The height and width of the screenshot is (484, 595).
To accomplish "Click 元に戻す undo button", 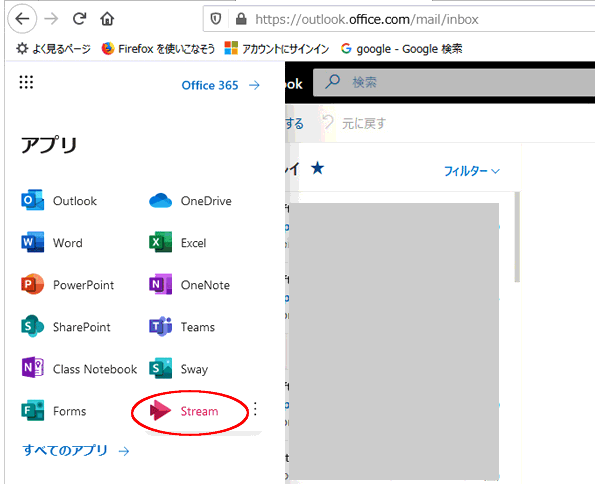I will pos(354,123).
